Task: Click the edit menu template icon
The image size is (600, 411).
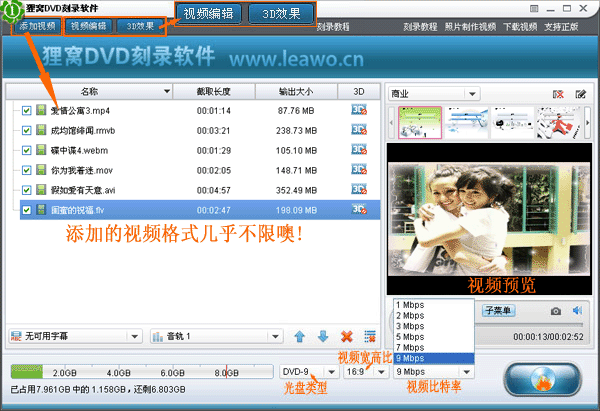Action: [x=580, y=94]
